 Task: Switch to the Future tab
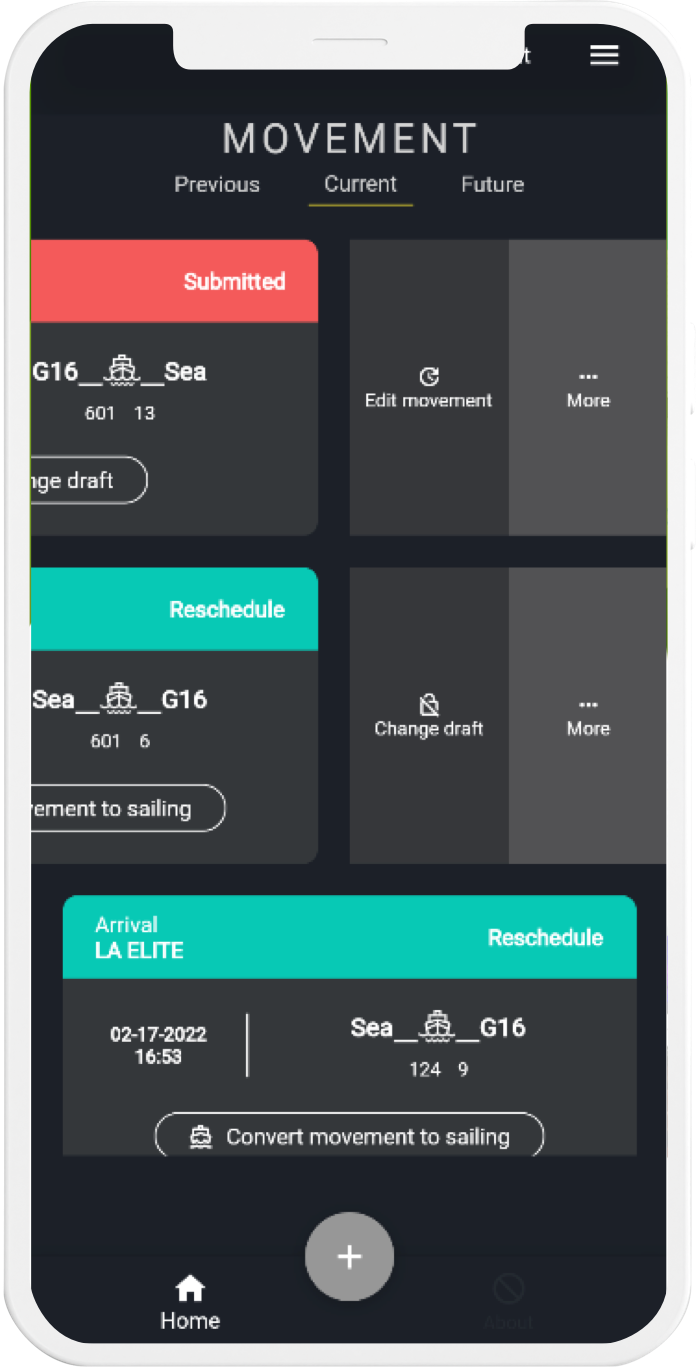[x=492, y=184]
